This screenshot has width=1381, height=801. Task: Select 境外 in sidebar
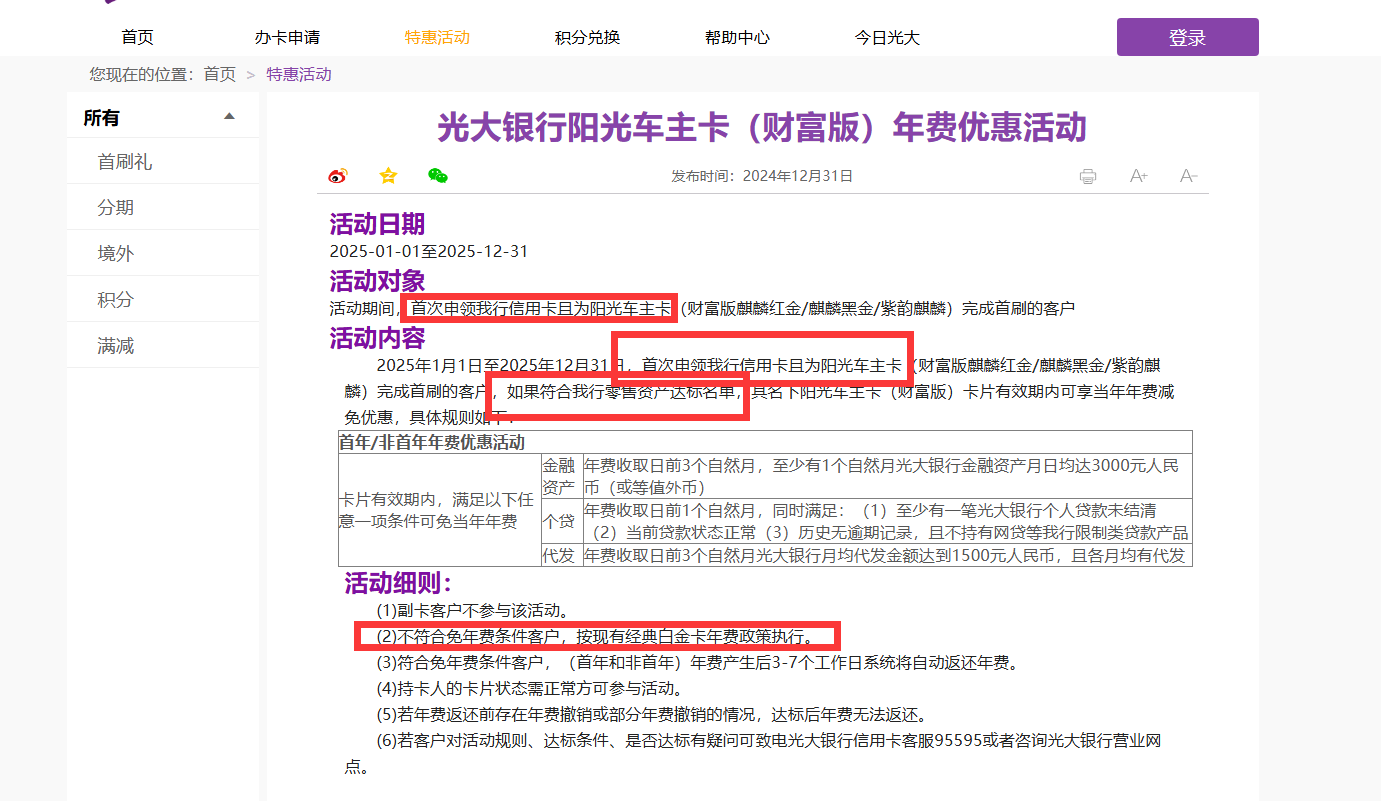(x=163, y=253)
